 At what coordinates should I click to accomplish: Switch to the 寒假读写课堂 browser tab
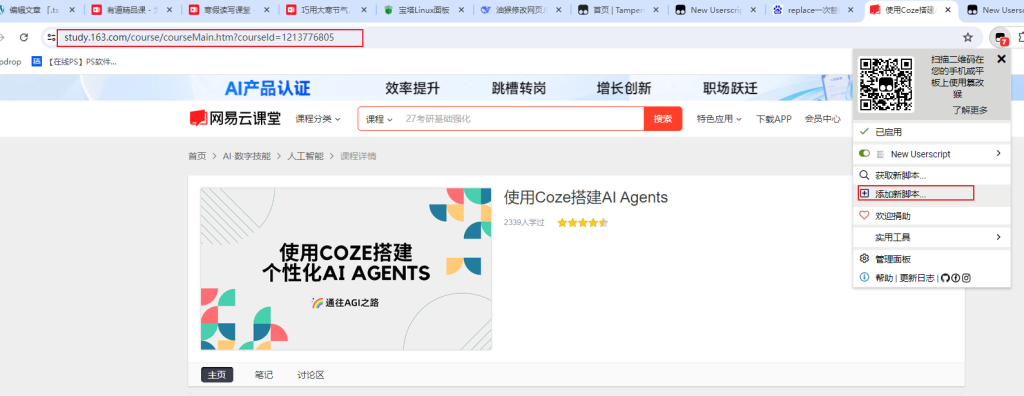coord(229,10)
